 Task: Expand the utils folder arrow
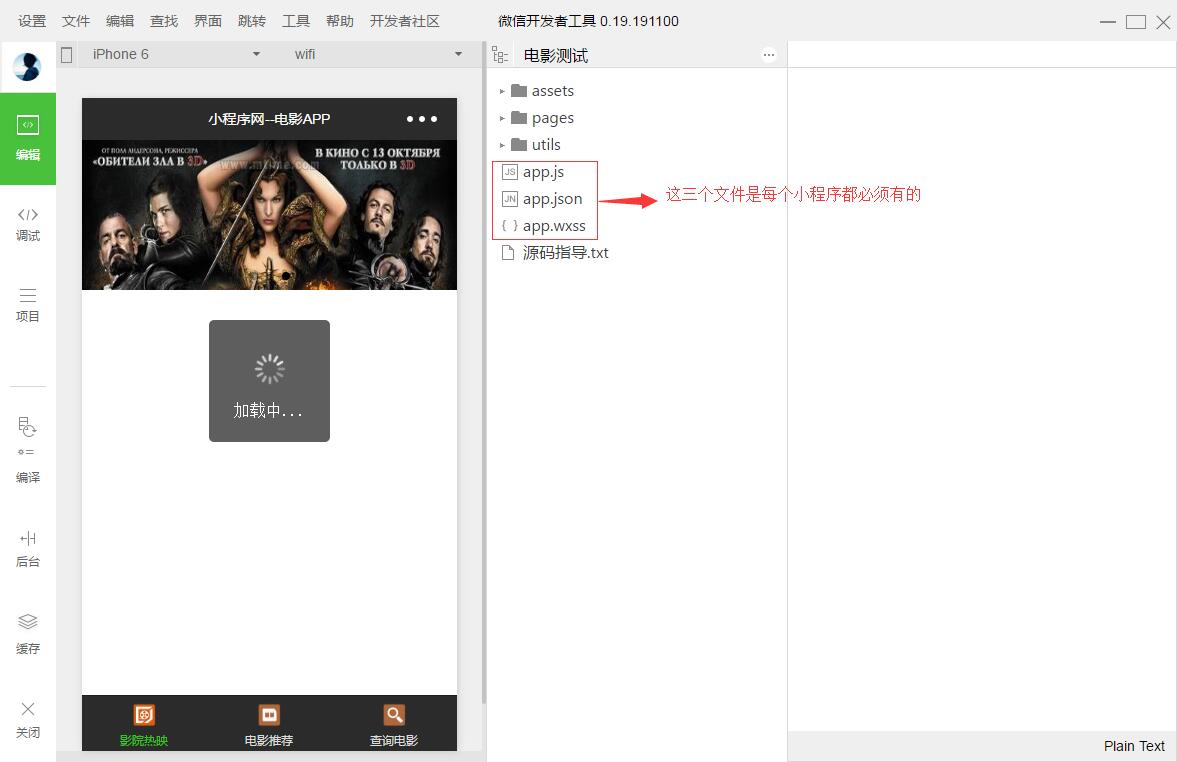(x=502, y=145)
